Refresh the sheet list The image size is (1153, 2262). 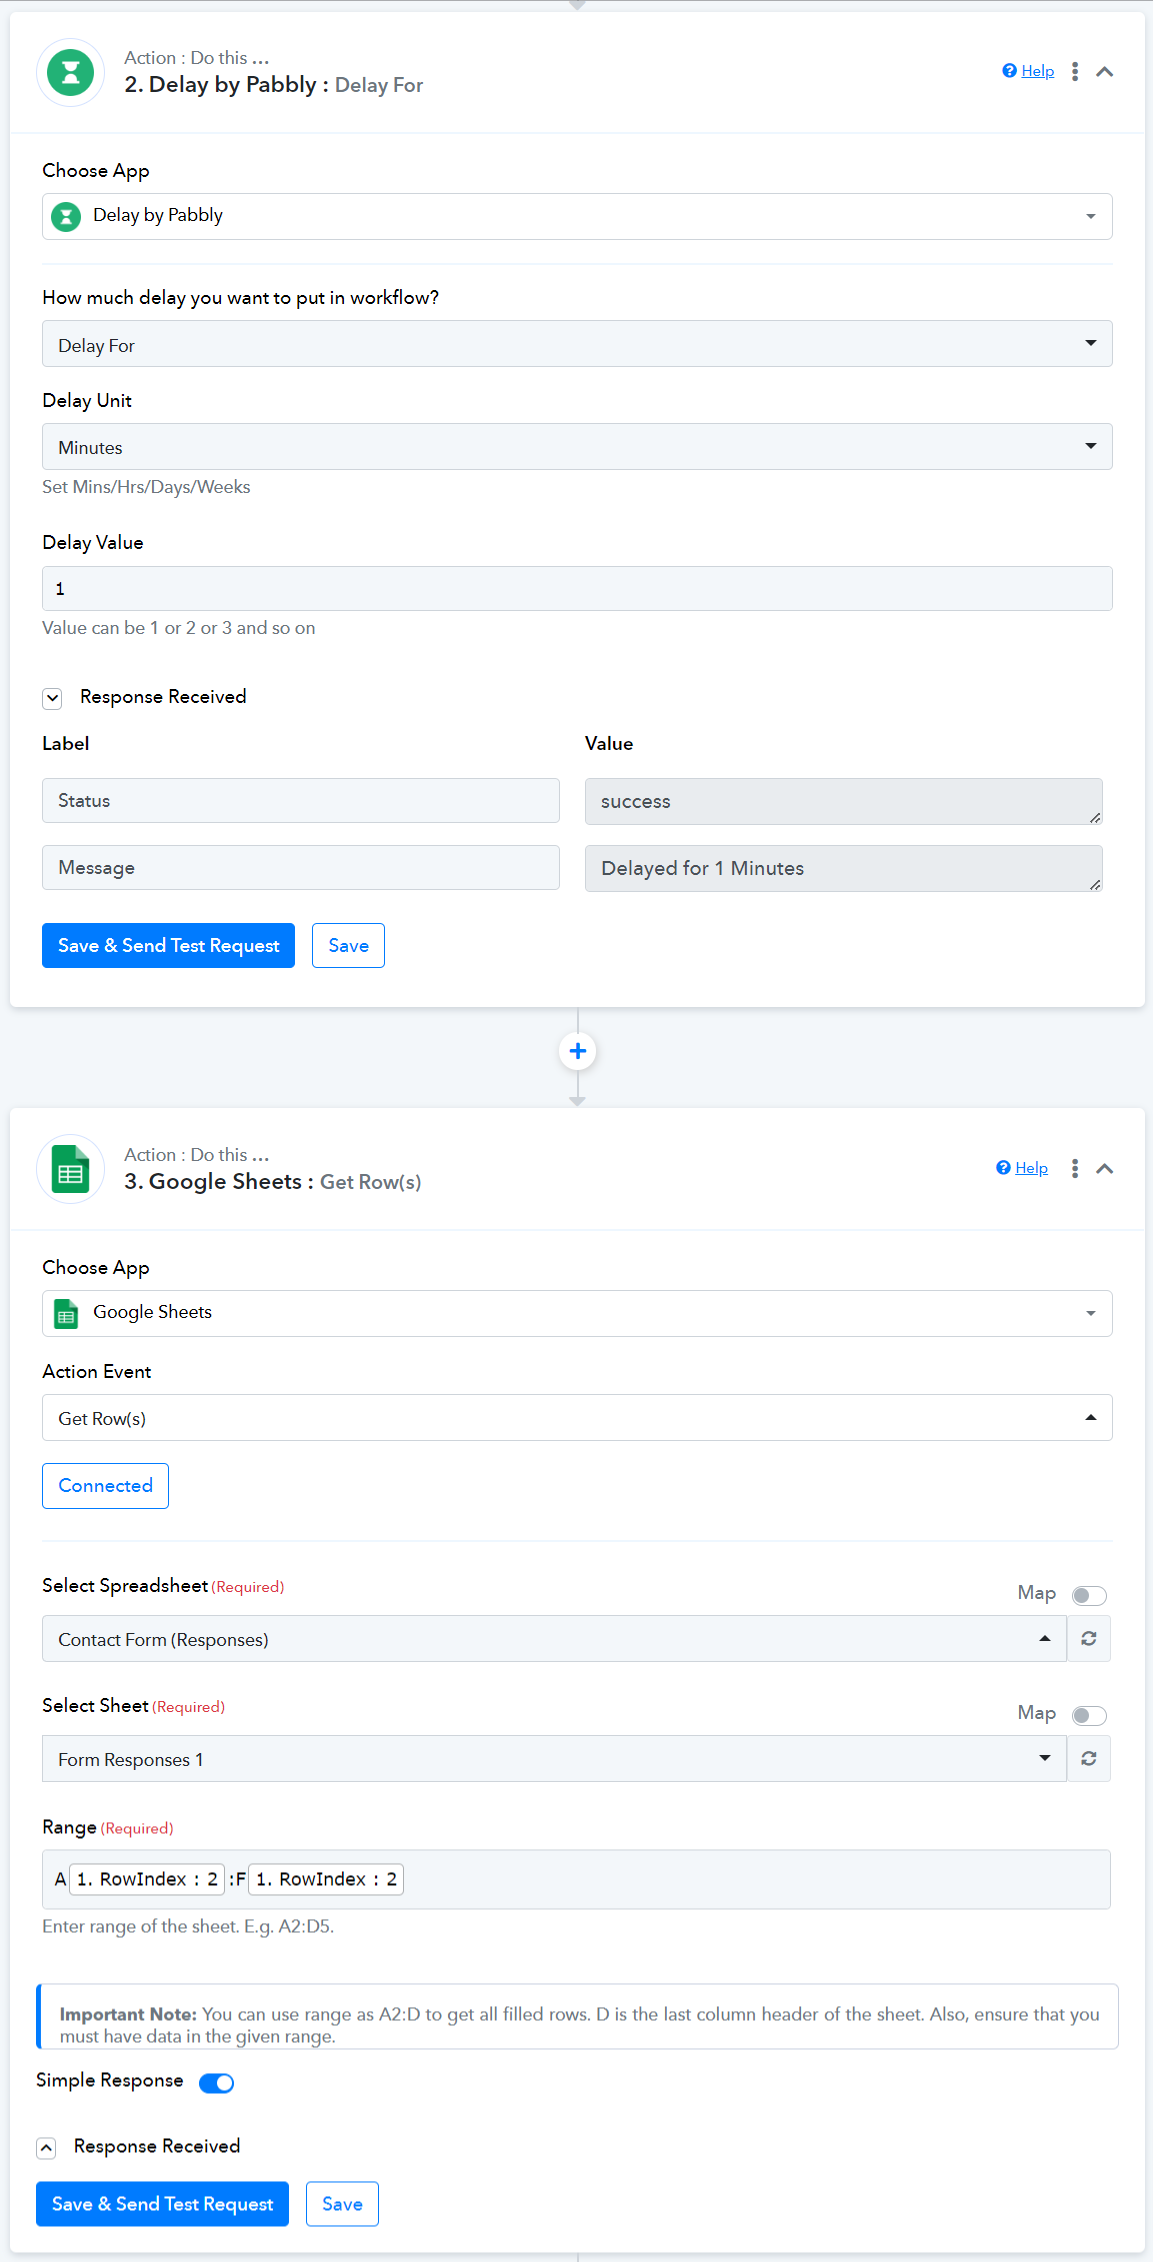point(1089,1758)
